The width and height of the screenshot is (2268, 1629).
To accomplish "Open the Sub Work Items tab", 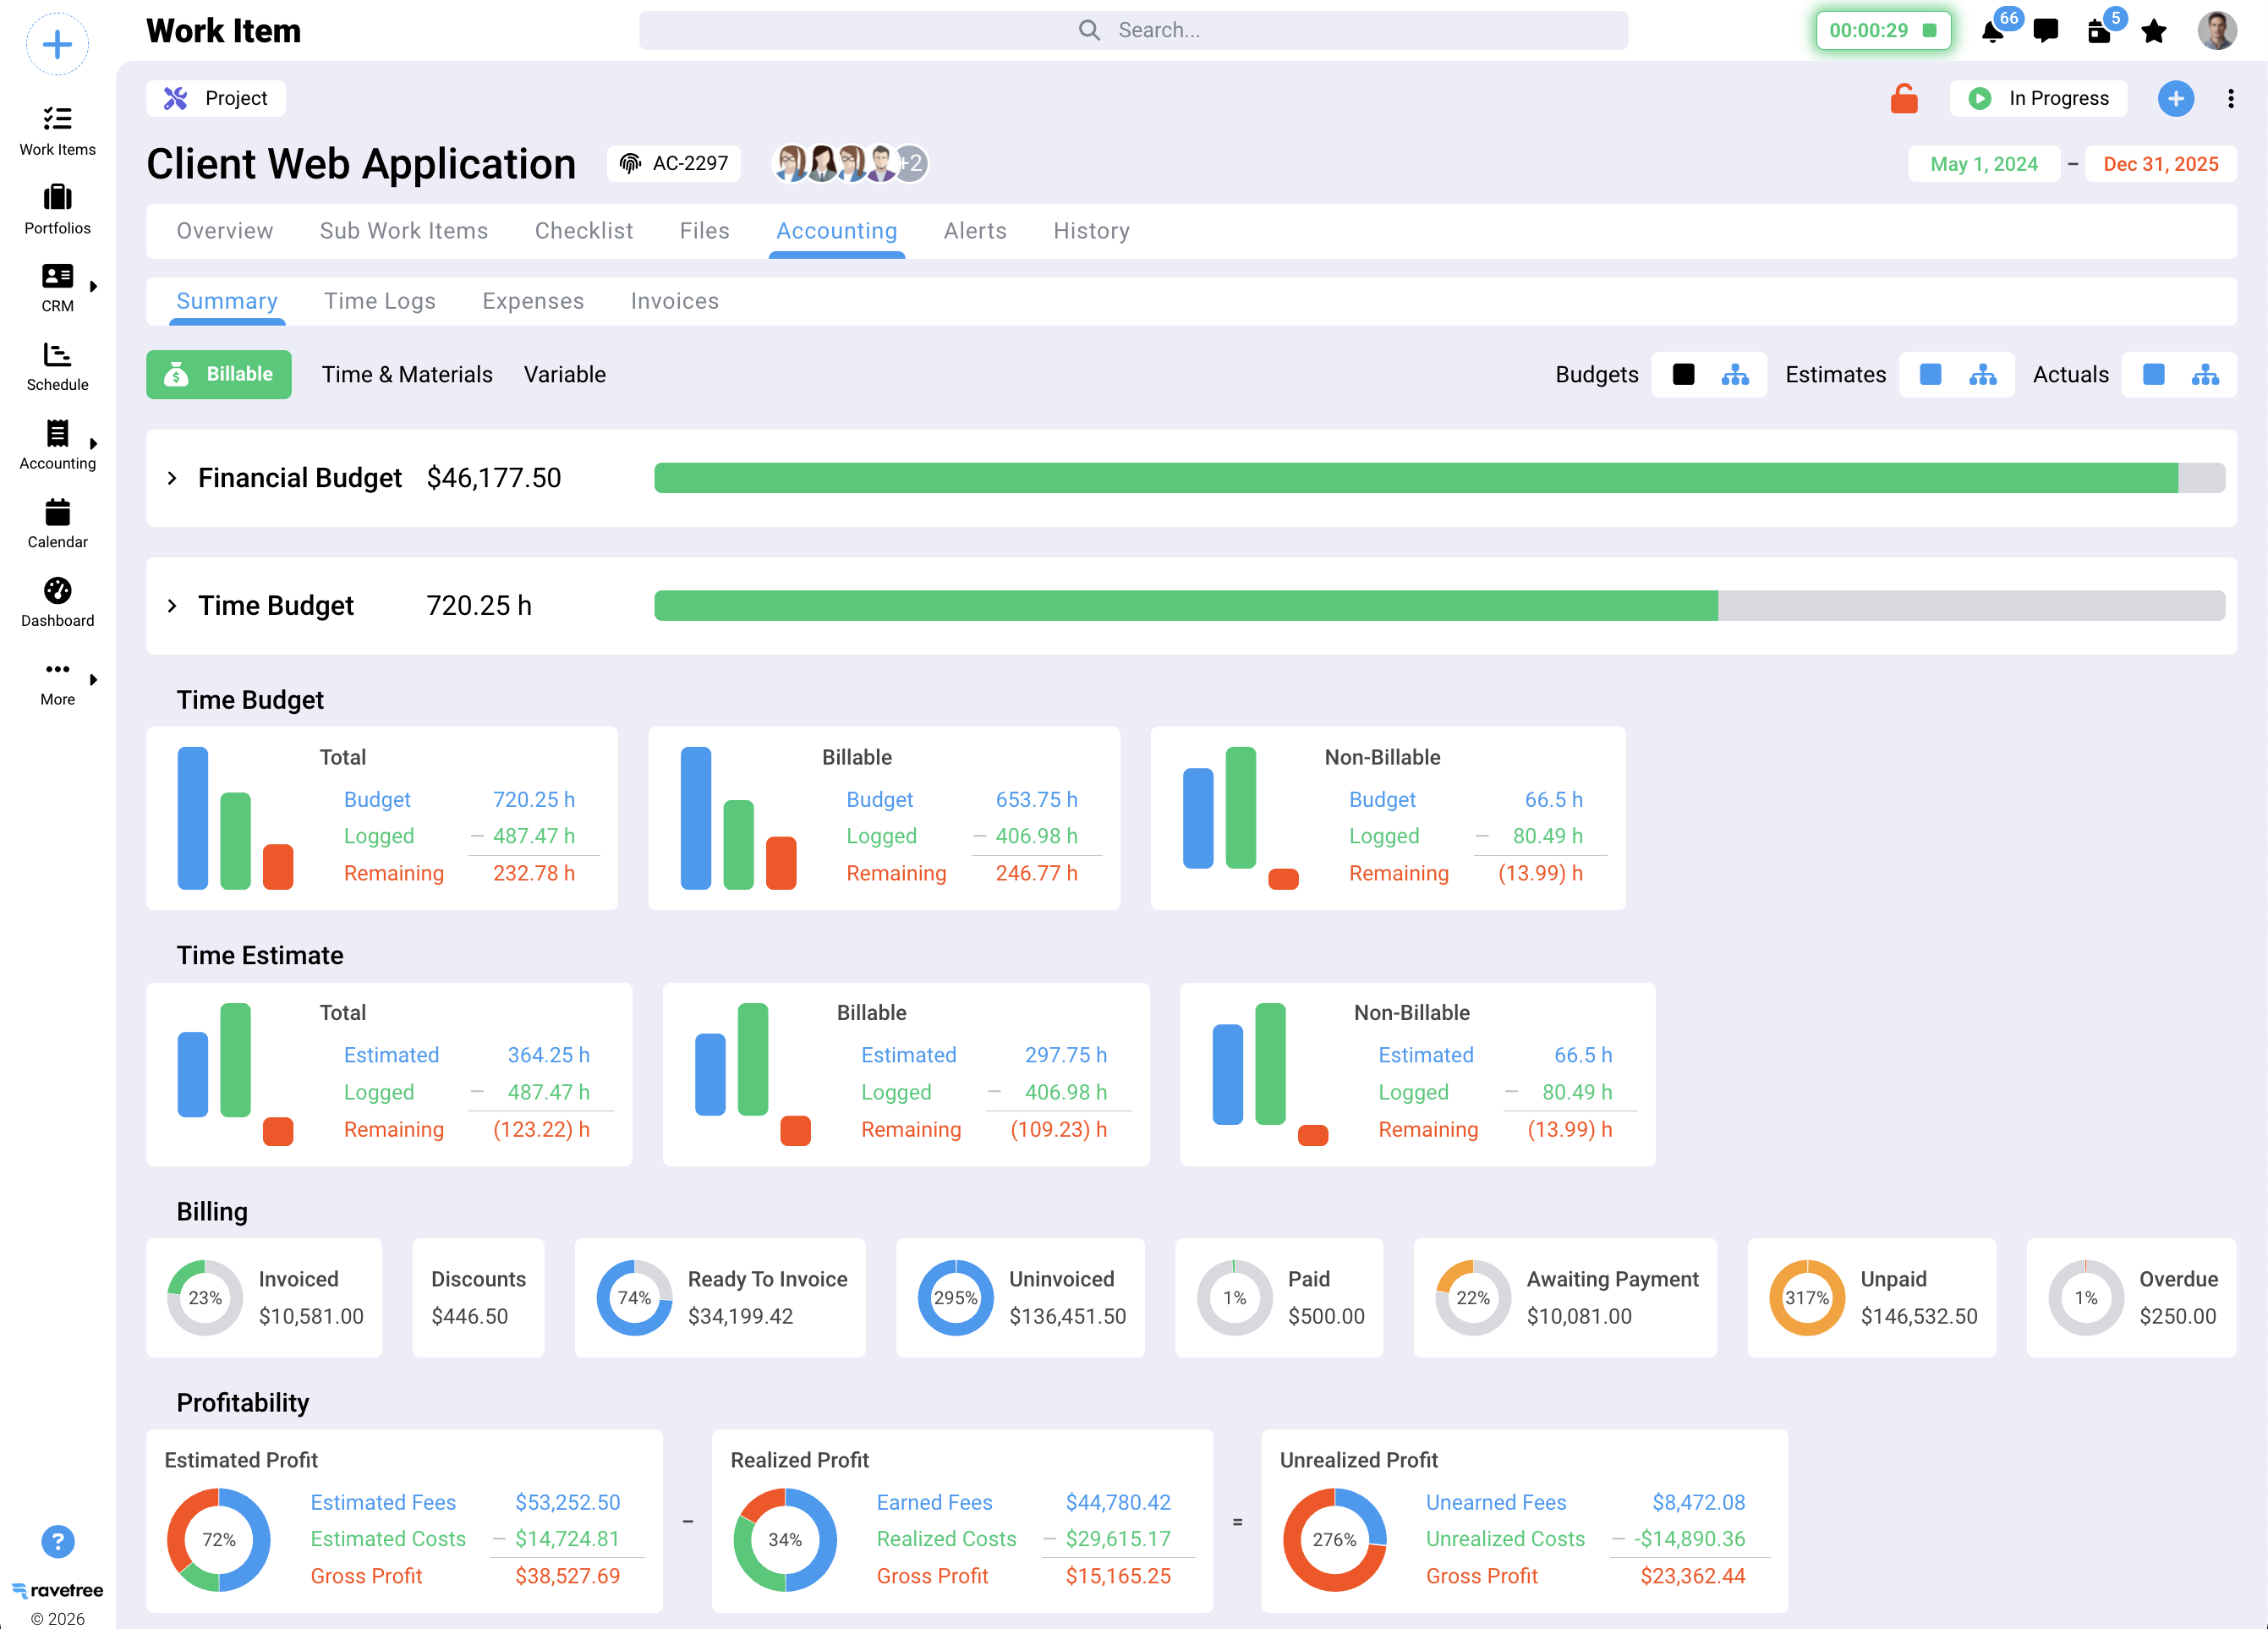I will [403, 231].
